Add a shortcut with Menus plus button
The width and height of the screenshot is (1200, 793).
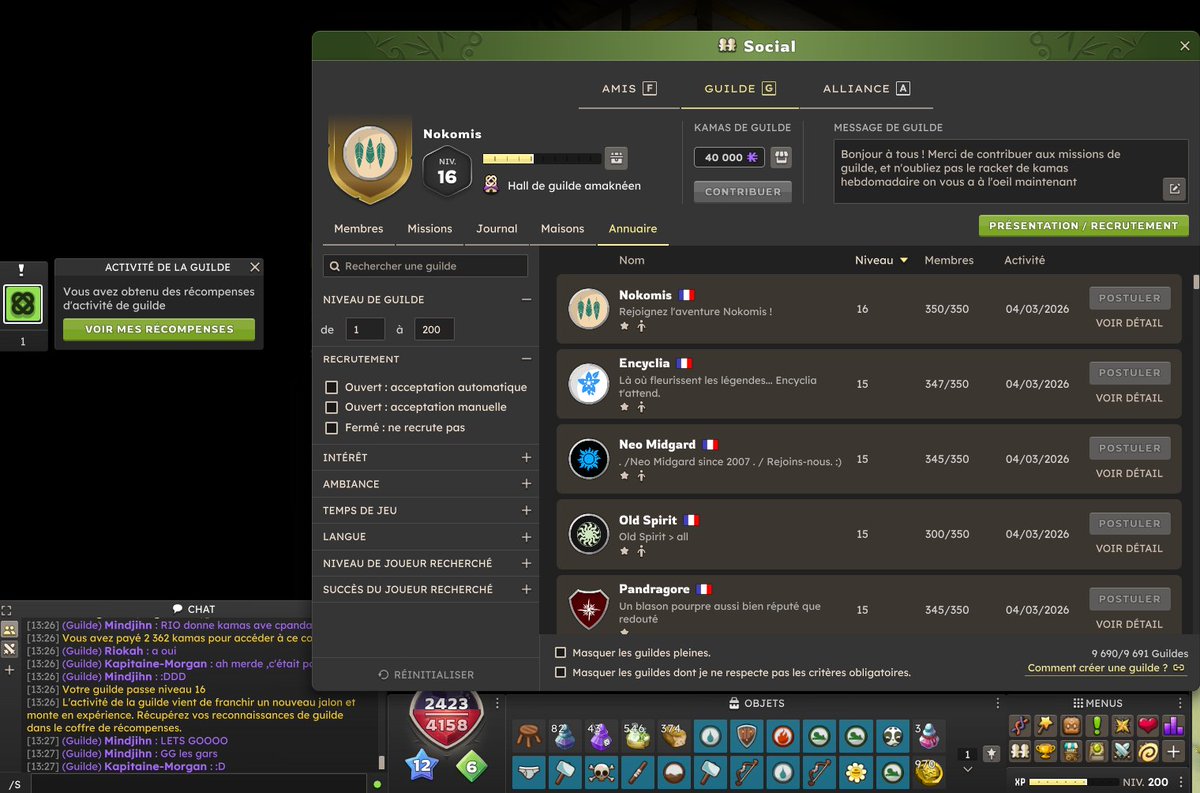click(x=1173, y=751)
